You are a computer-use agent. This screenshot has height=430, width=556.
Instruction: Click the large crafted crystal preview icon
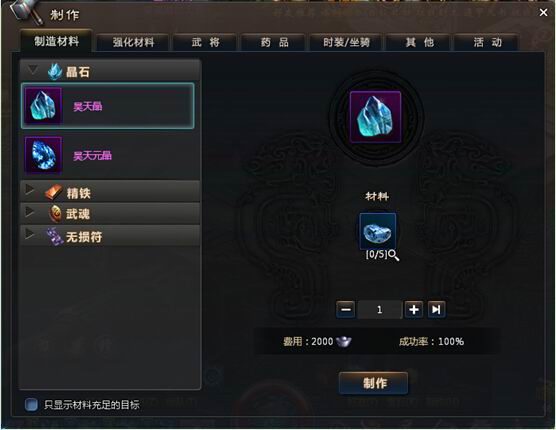pos(376,117)
